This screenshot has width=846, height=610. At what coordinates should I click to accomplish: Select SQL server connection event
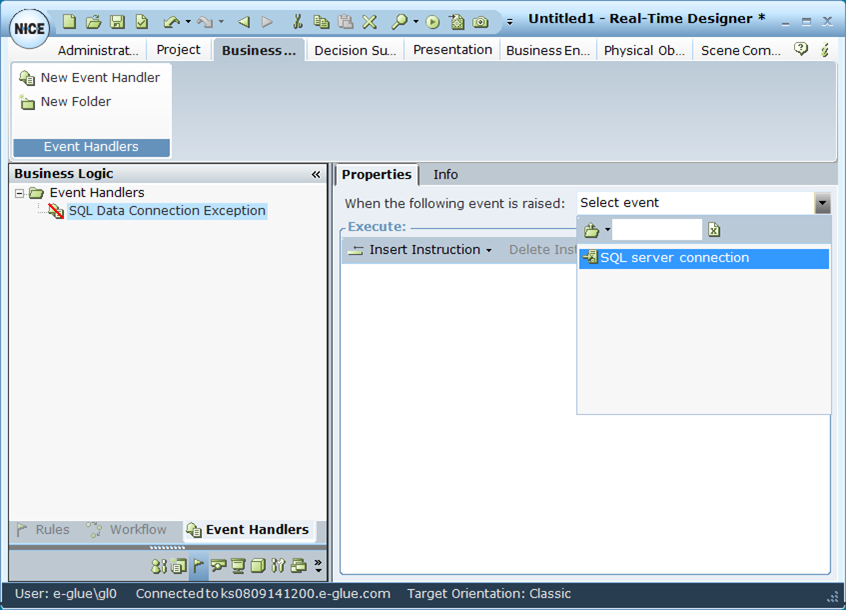click(x=674, y=258)
